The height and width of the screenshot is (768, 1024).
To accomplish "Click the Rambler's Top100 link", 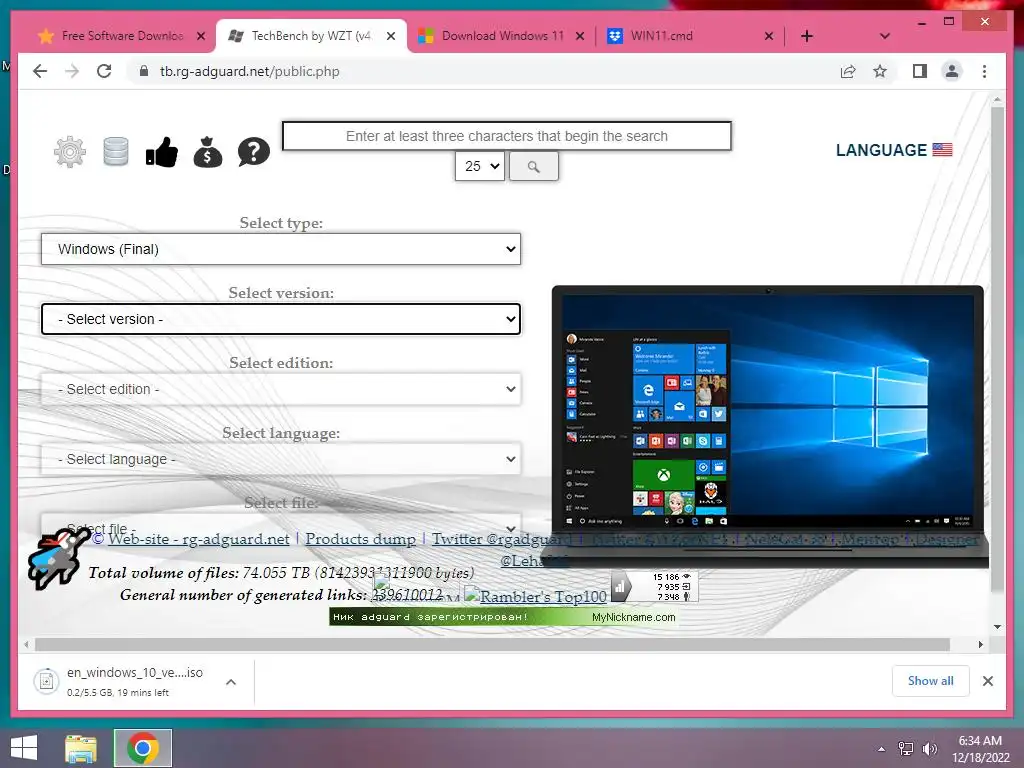I will (x=536, y=596).
